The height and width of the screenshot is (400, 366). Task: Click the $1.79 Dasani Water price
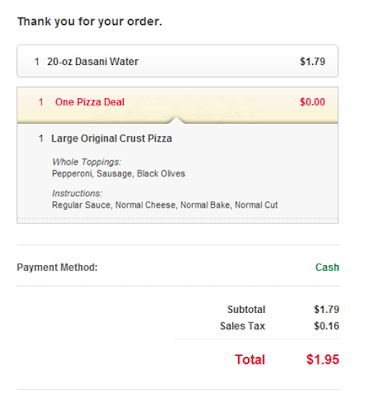tap(312, 61)
